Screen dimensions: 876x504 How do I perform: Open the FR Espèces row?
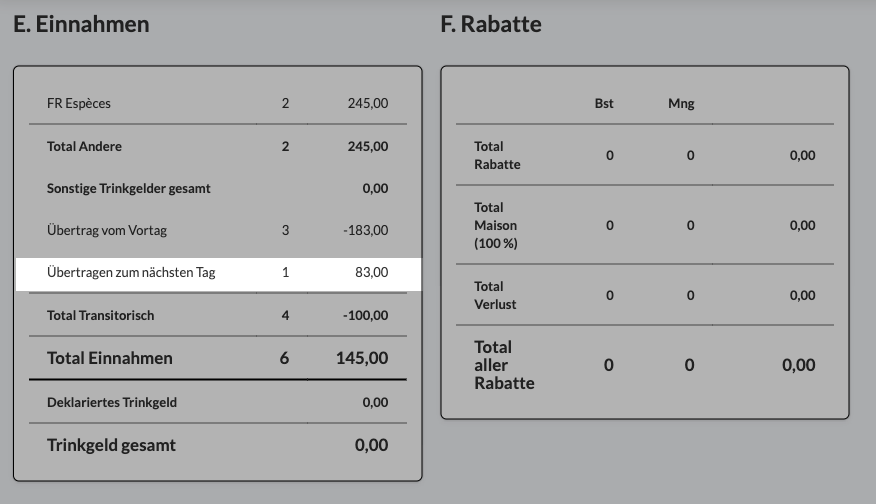pyautogui.click(x=218, y=103)
